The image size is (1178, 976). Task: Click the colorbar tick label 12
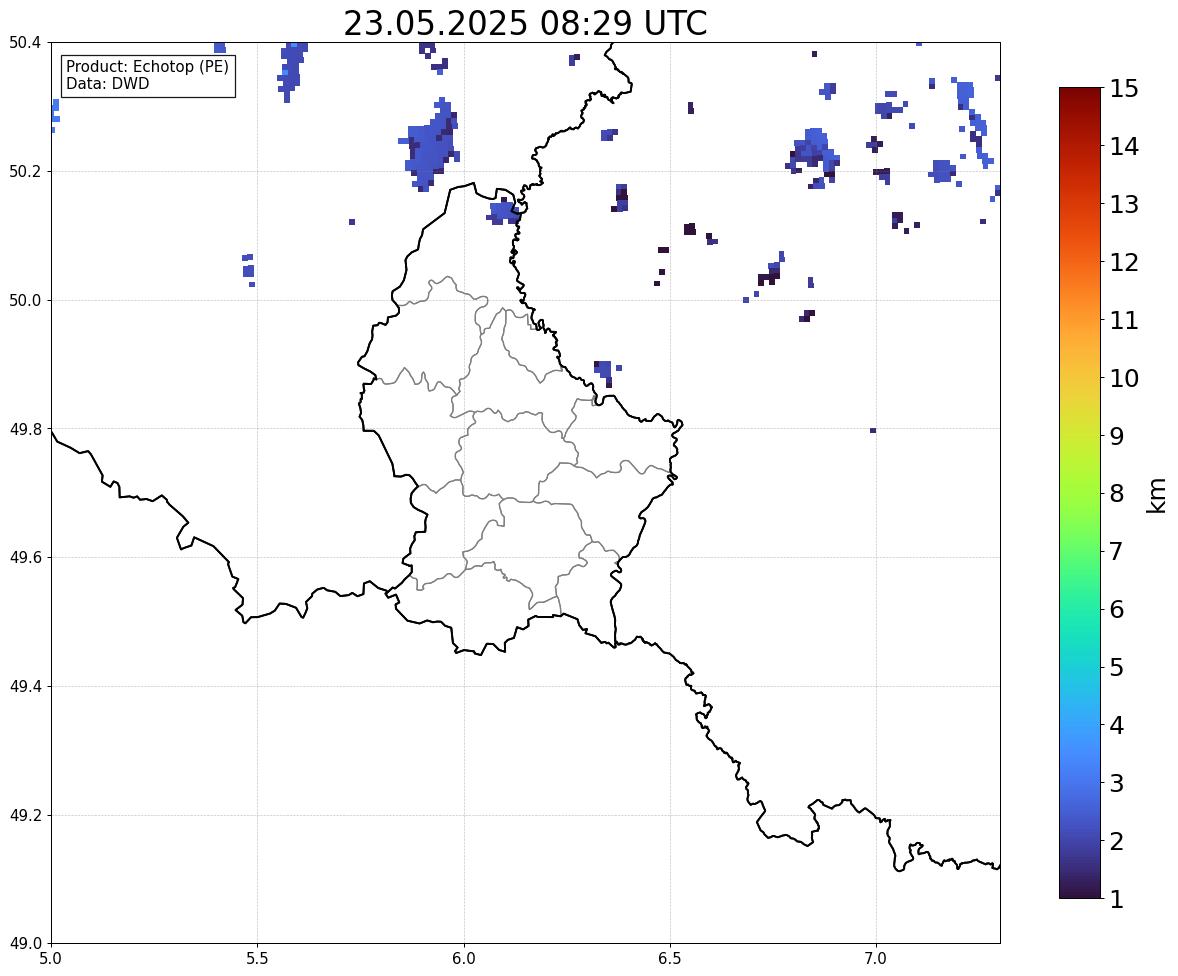pos(1124,262)
